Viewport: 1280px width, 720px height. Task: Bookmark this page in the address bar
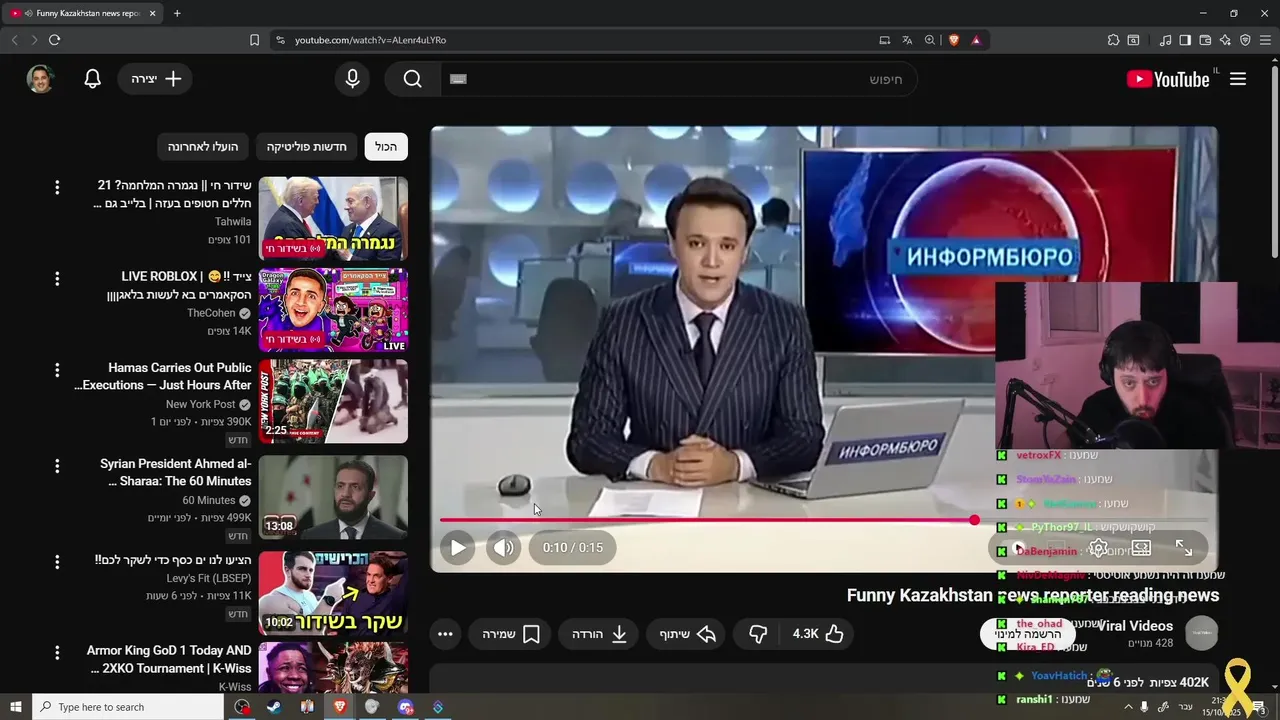254,40
